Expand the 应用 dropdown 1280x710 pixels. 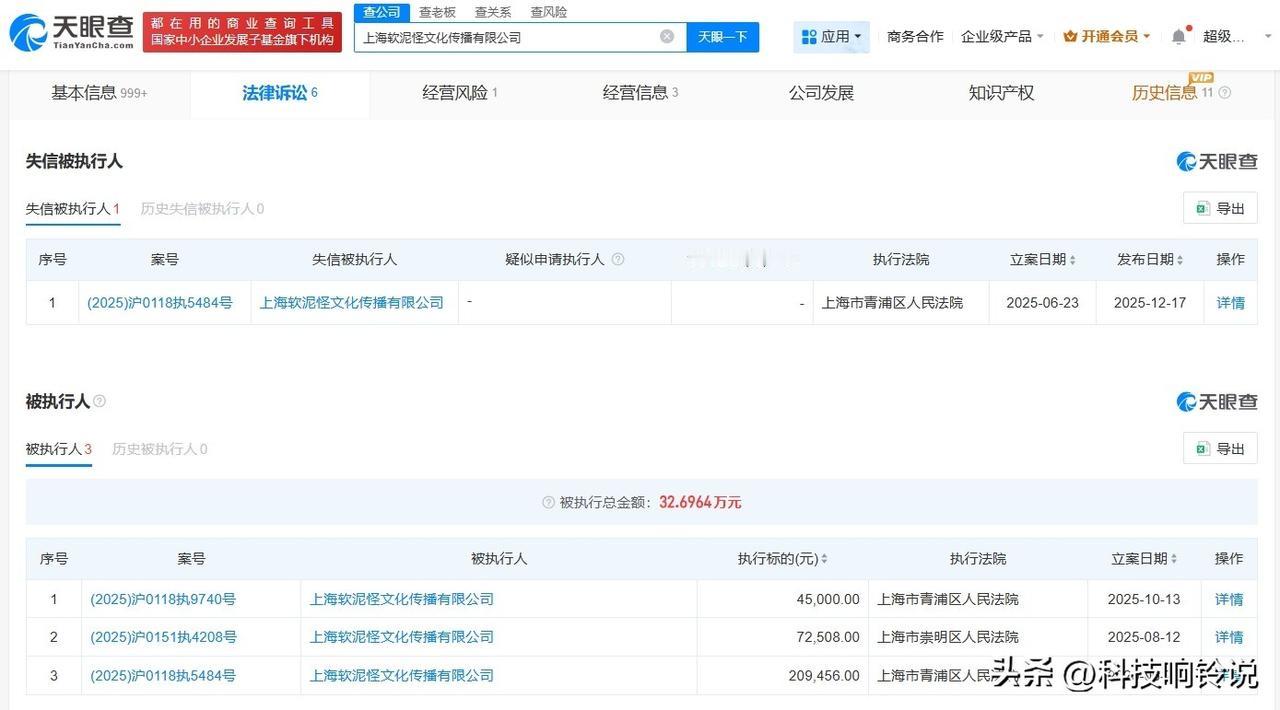click(x=857, y=37)
